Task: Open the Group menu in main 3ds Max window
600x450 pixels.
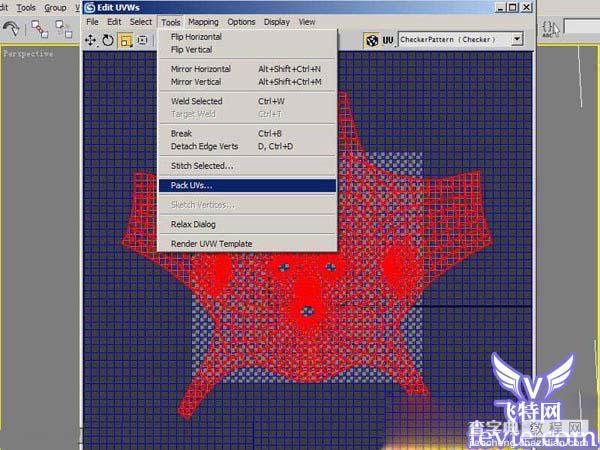Action: coord(55,8)
